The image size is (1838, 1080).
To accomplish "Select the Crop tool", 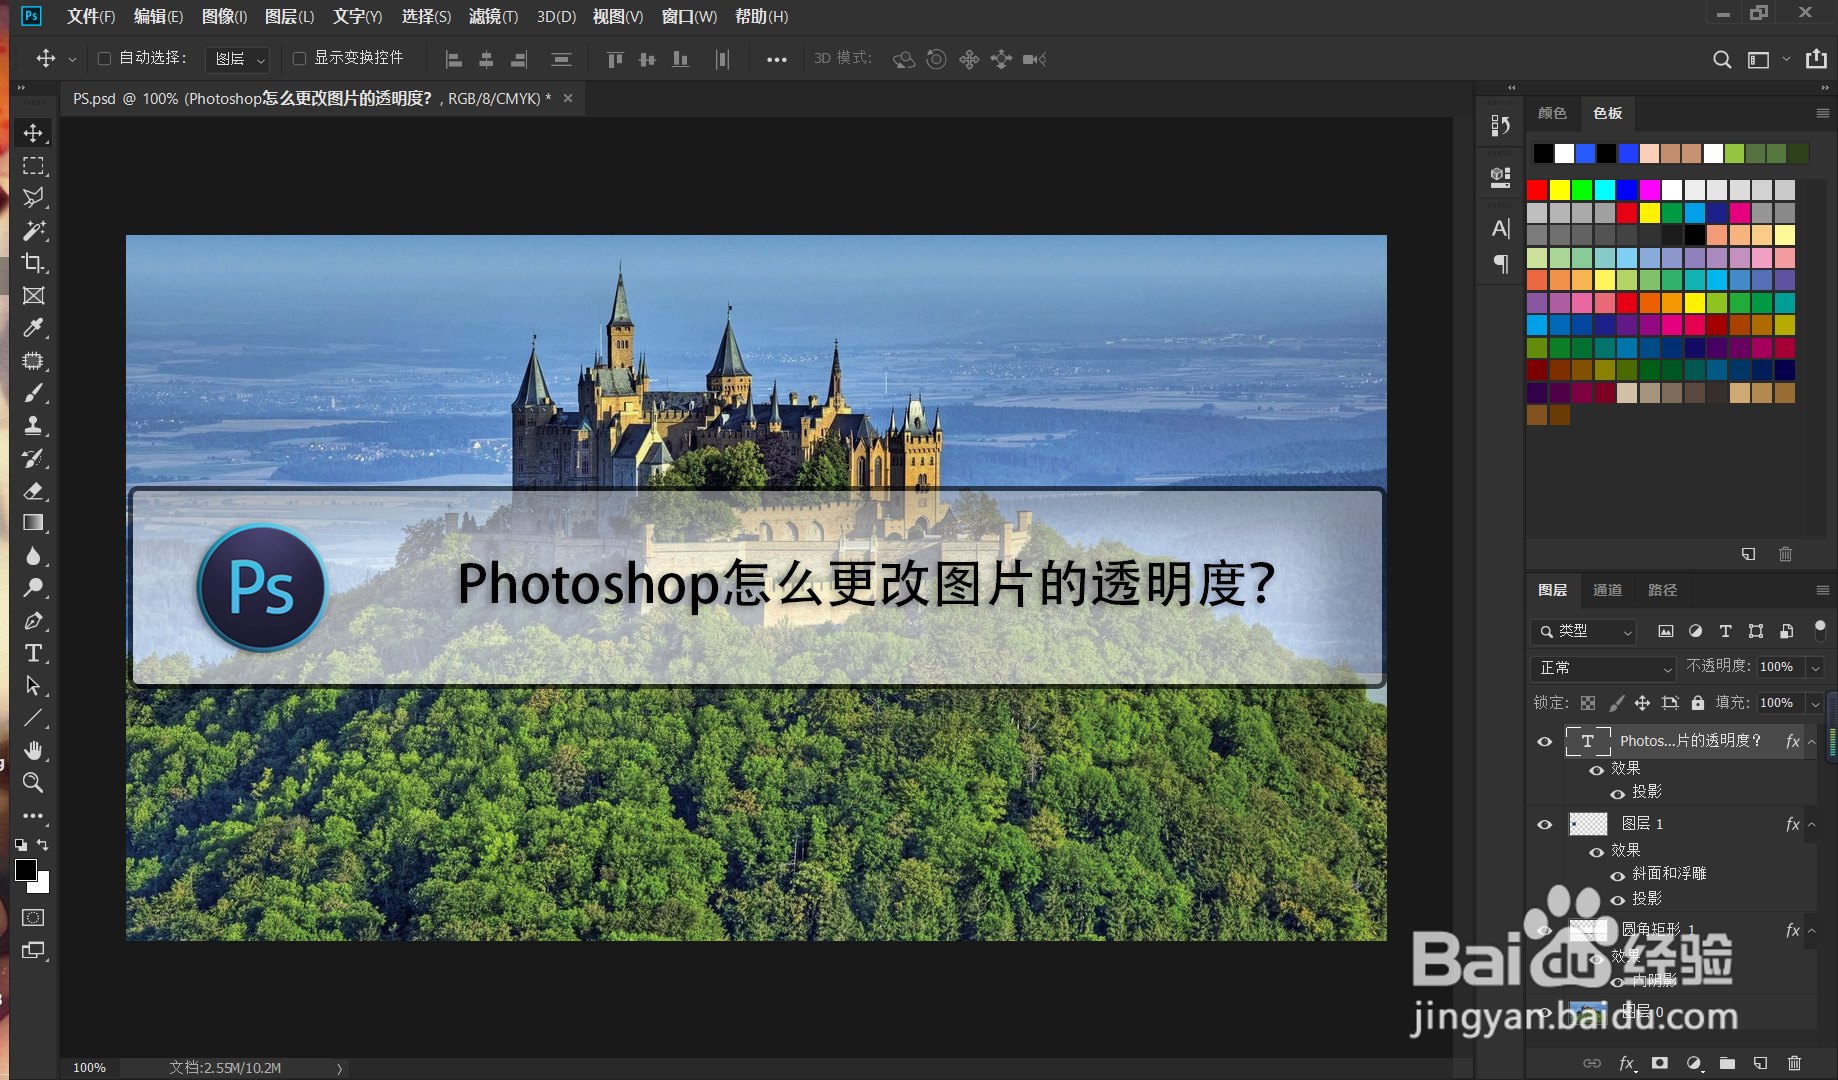I will pos(33,263).
